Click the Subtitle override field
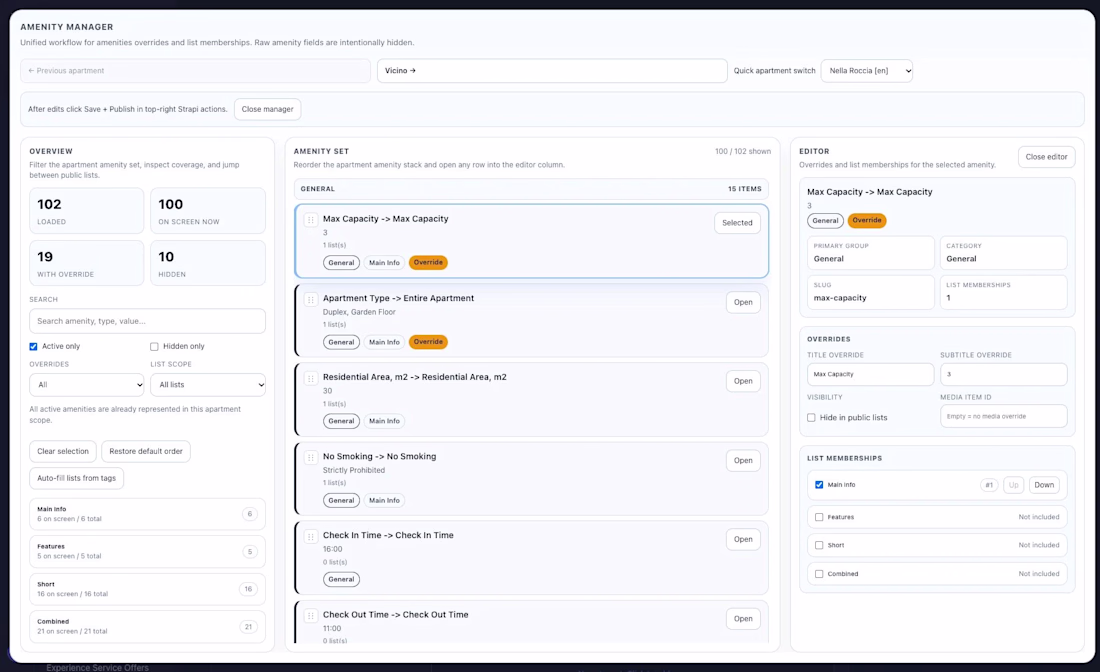The image size is (1100, 672). point(1003,375)
